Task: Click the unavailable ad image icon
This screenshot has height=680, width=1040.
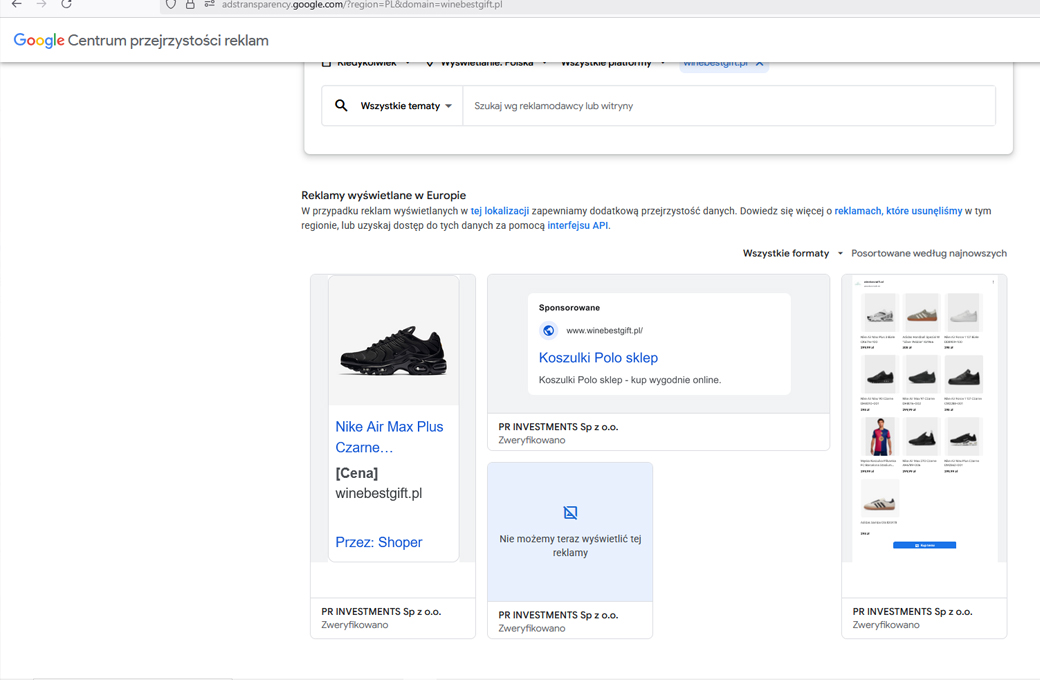Action: click(x=570, y=512)
